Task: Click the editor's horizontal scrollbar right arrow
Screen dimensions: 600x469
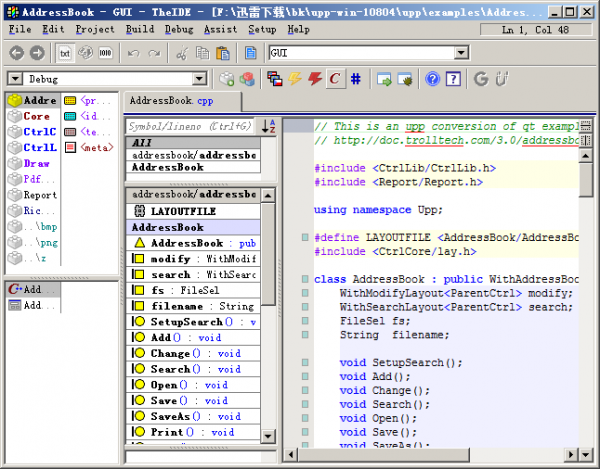Action: point(569,456)
